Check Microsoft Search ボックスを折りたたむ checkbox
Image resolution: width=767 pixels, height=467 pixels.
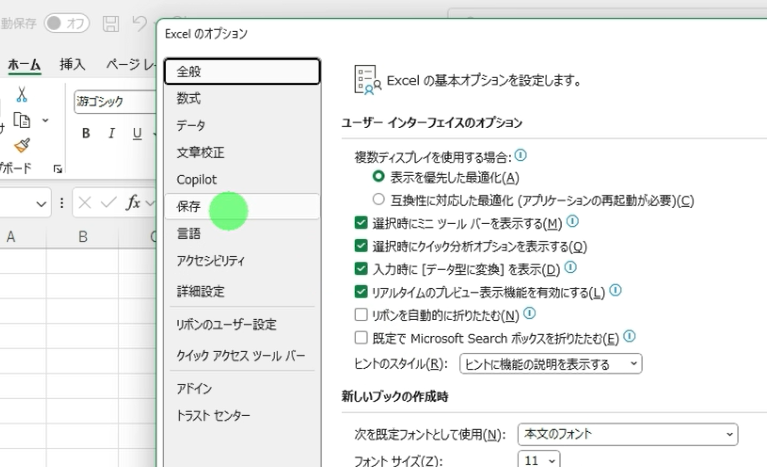tap(361, 337)
